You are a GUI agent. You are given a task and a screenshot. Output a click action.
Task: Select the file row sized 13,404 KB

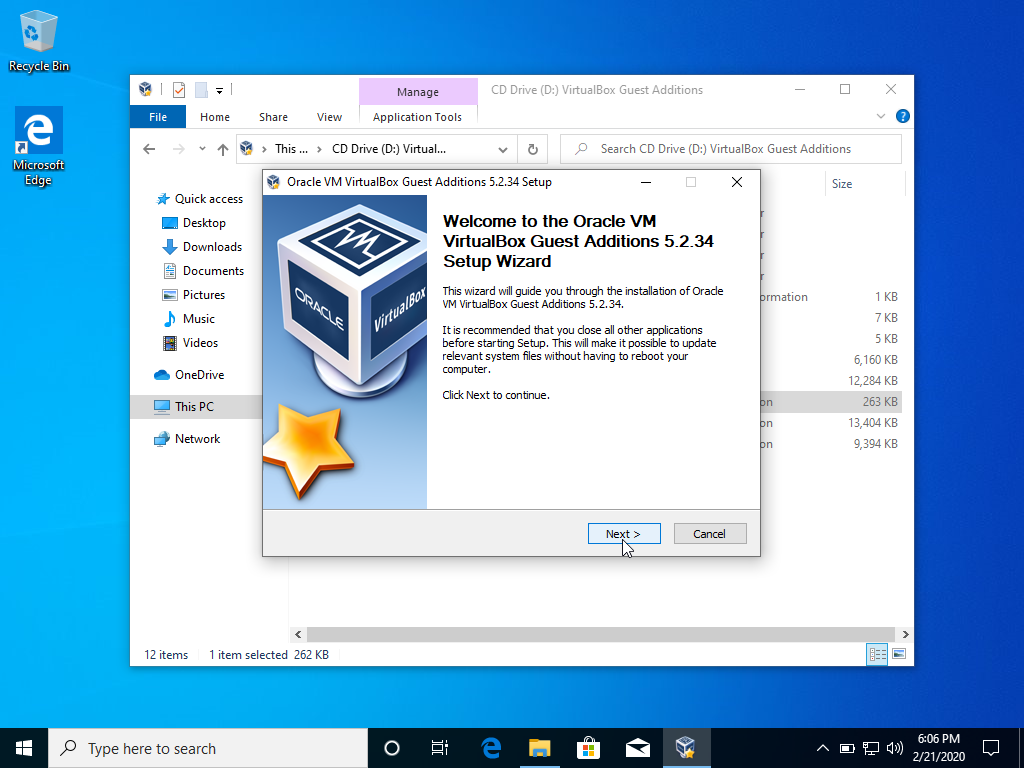tap(831, 423)
